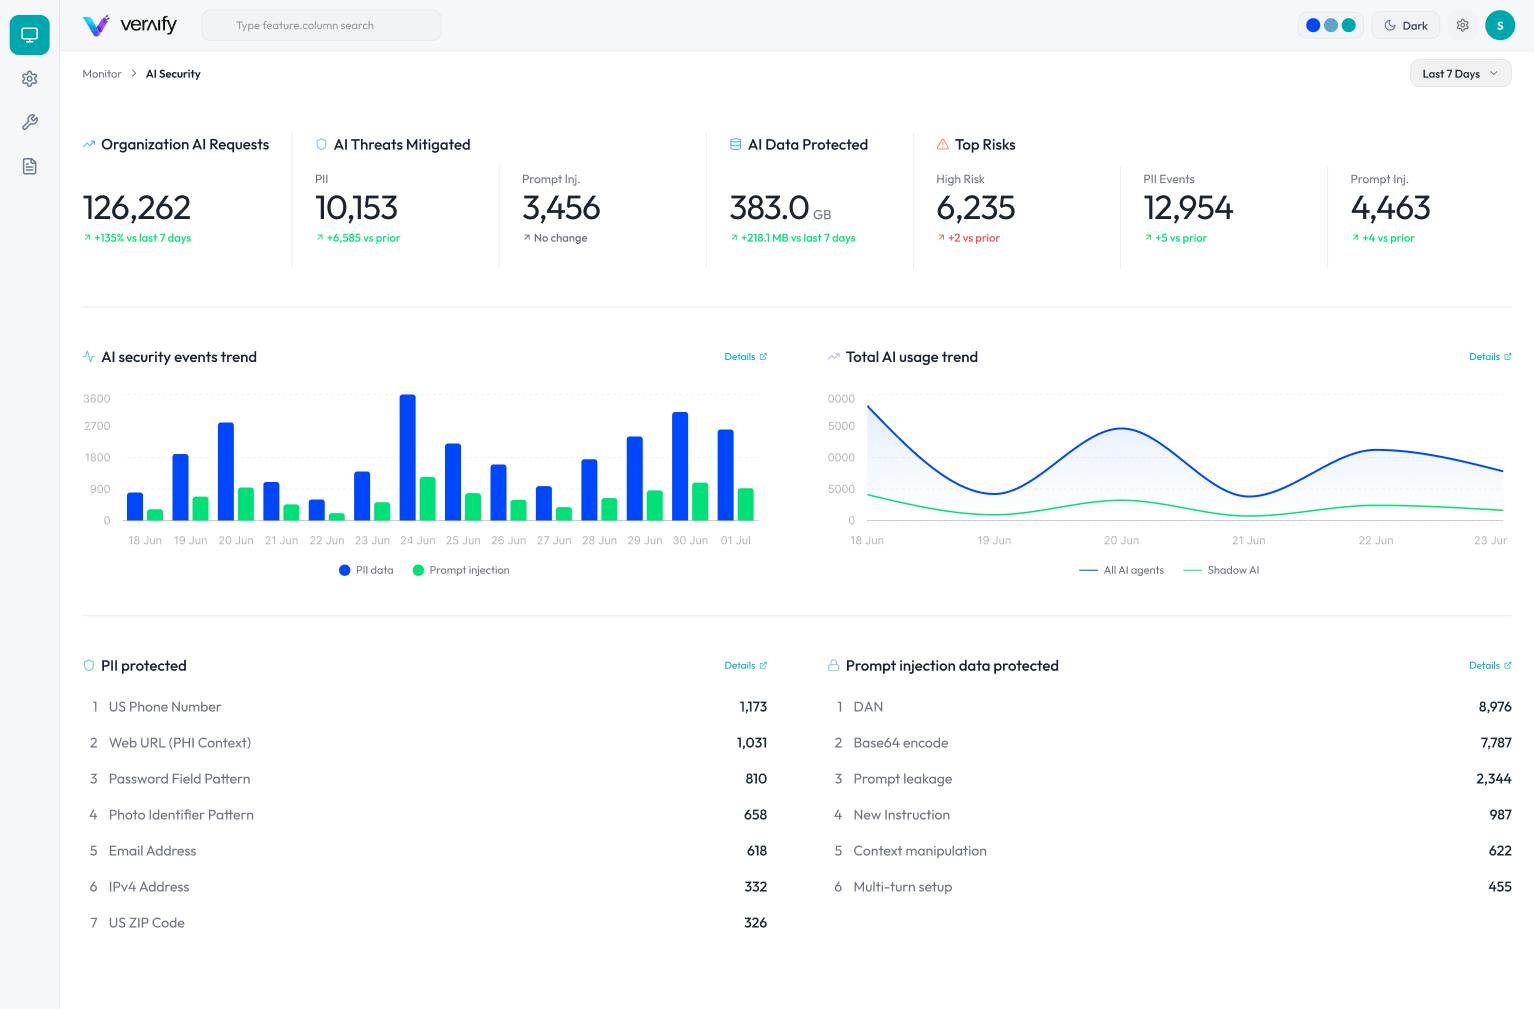The width and height of the screenshot is (1534, 1009).
Task: Click the AI Data Protected database icon
Action: click(x=736, y=145)
